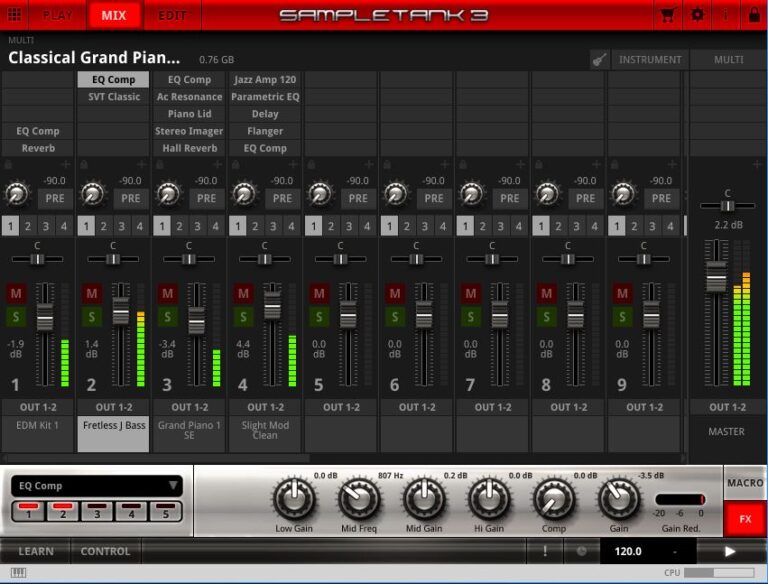Toggle PRE on channel 3 send
Screen dimensions: 768x584
pyautogui.click(x=206, y=198)
